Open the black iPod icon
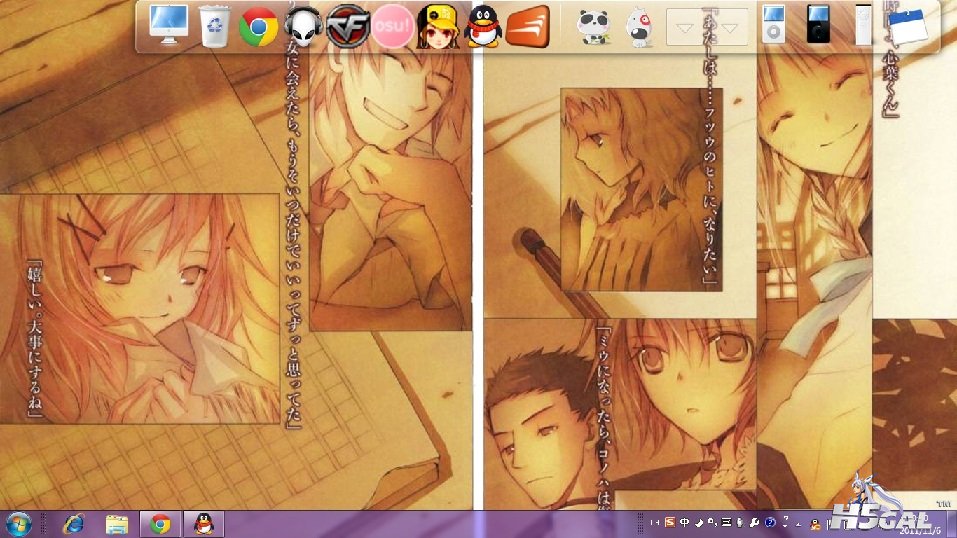The height and width of the screenshot is (538, 957). pyautogui.click(x=818, y=24)
